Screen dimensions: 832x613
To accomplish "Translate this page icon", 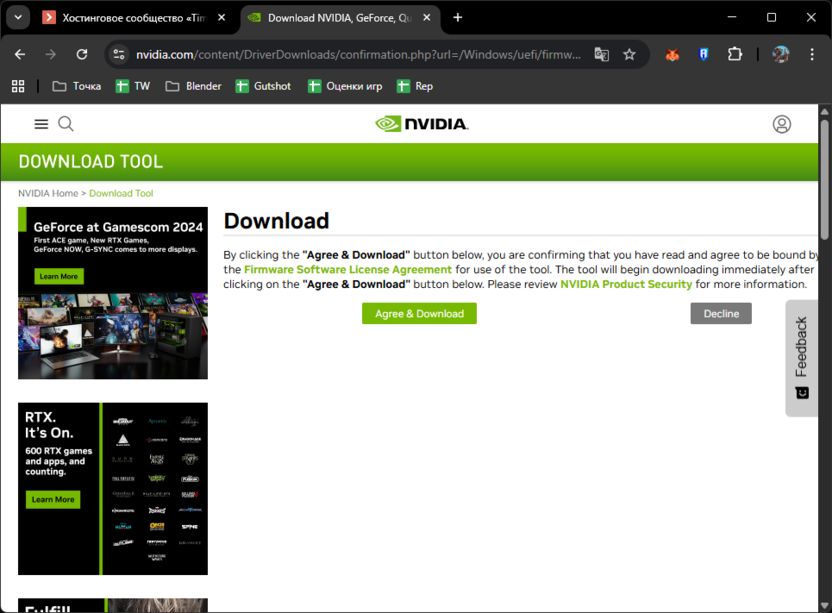I will (x=601, y=54).
